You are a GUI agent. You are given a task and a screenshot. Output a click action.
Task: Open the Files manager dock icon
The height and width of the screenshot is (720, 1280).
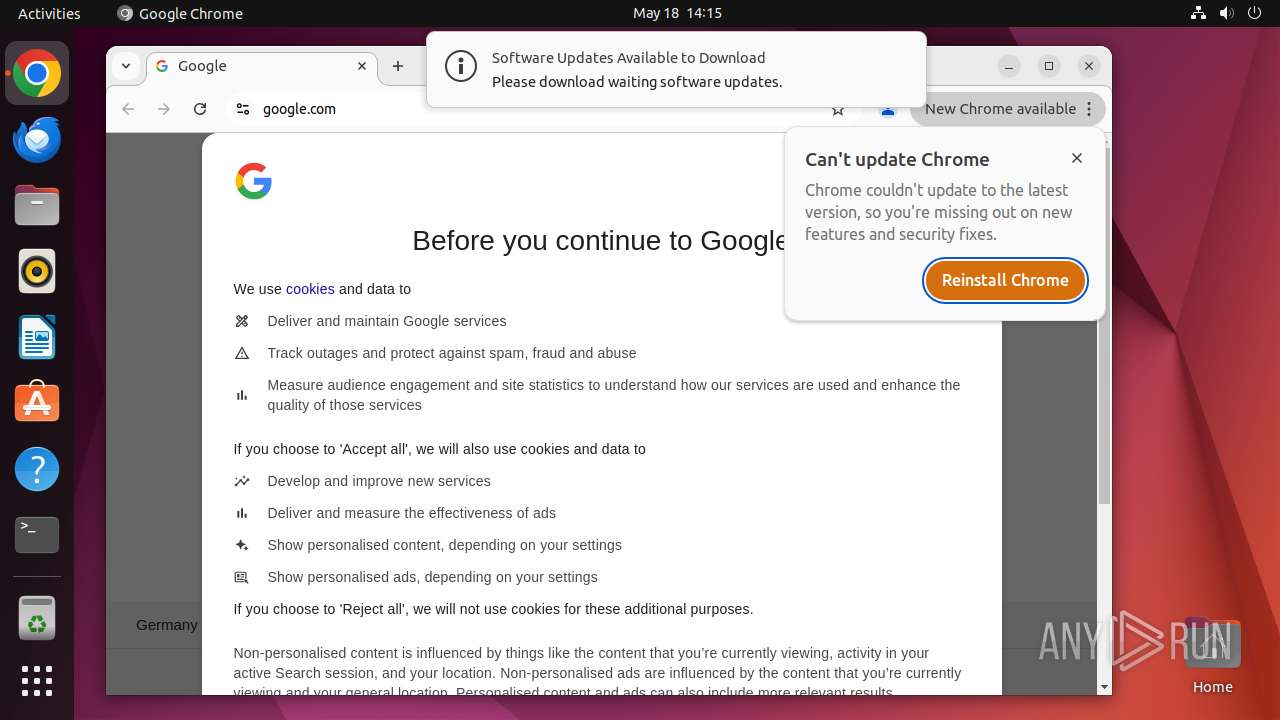pyautogui.click(x=37, y=205)
